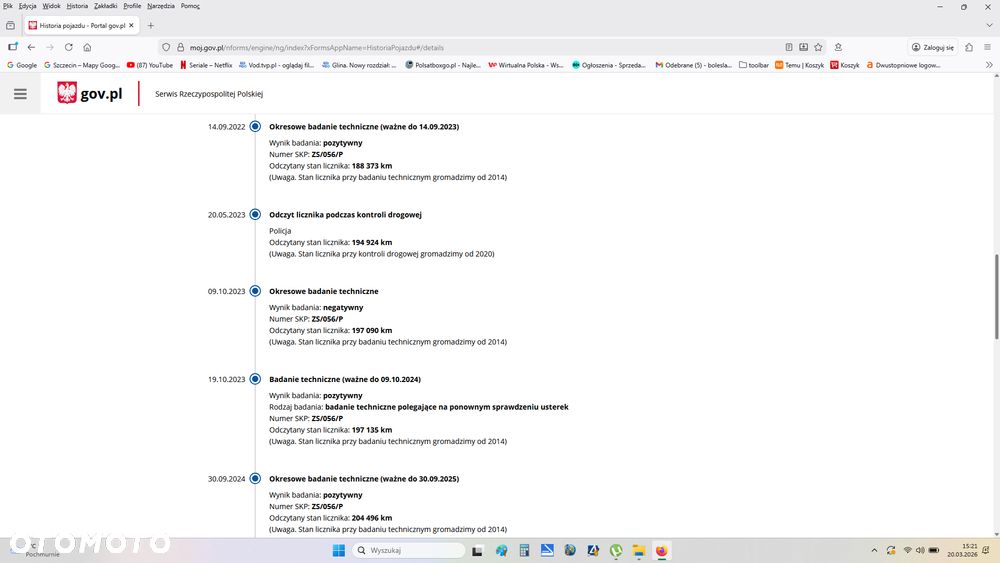This screenshot has width=1000, height=563.
Task: Select the mileage text '188 373 km'
Action: pos(372,166)
